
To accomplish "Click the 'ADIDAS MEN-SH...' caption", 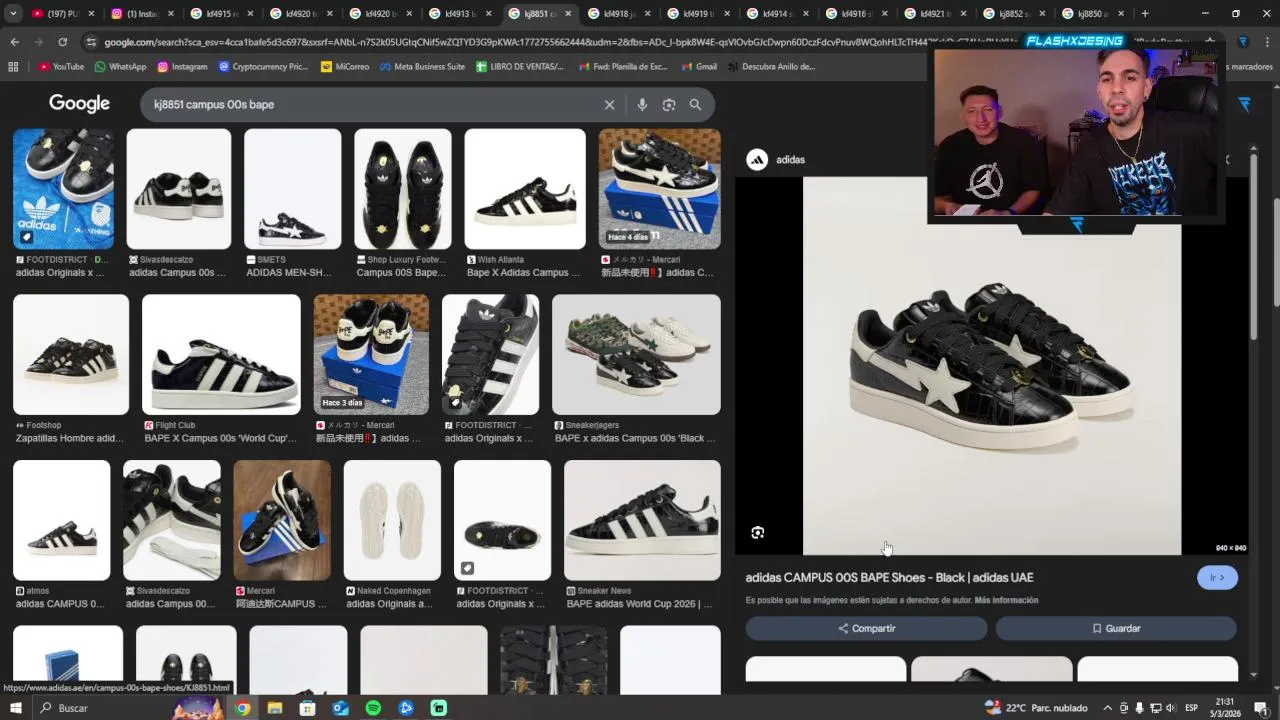I will pyautogui.click(x=289, y=272).
